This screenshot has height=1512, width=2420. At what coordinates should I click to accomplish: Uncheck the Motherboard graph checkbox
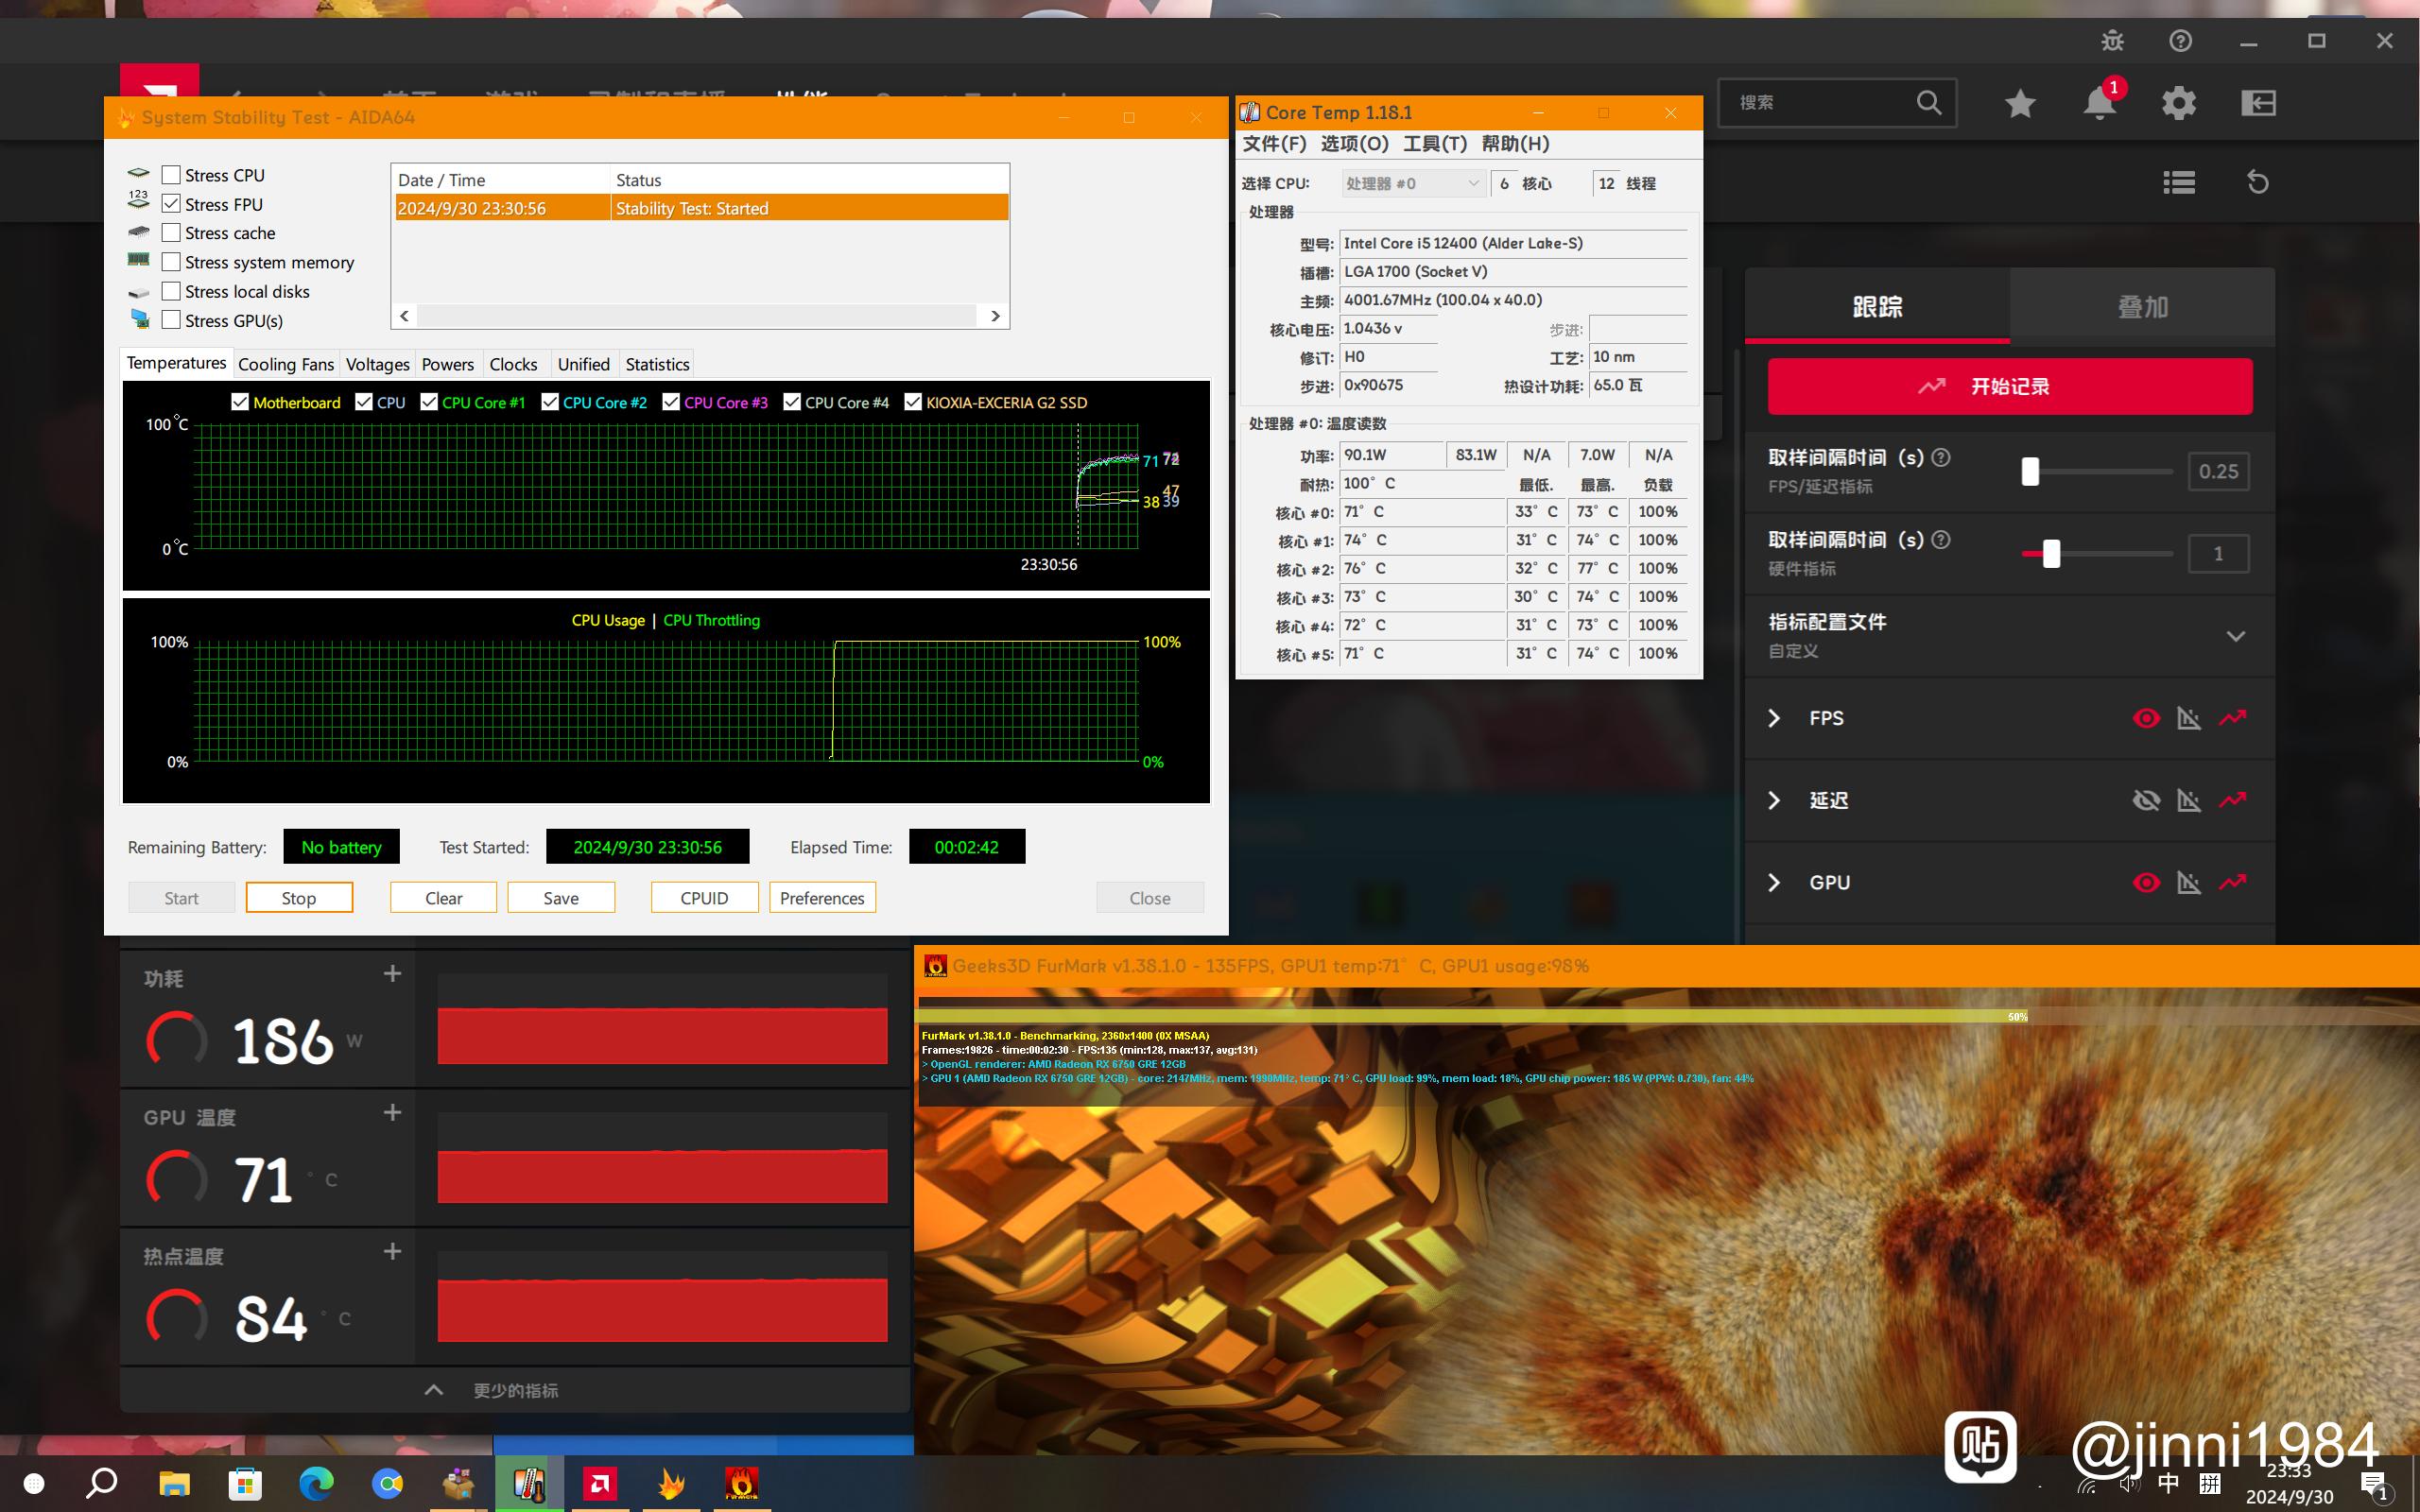pos(240,402)
